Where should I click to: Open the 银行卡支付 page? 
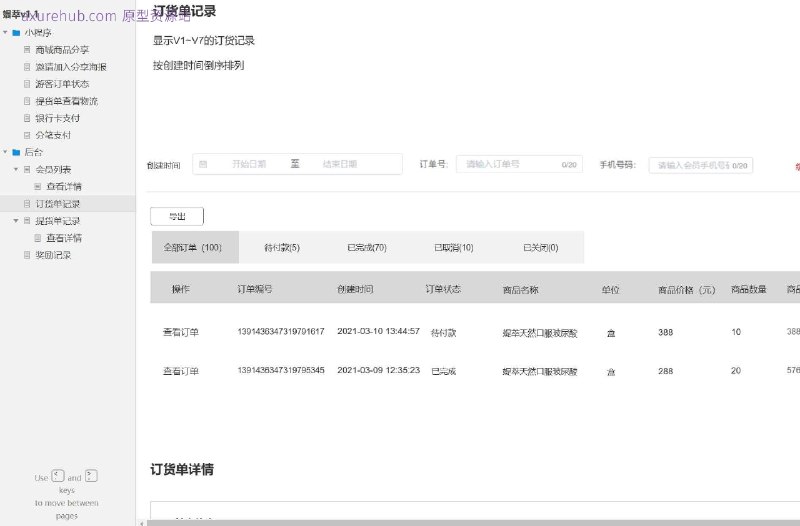coord(57,118)
